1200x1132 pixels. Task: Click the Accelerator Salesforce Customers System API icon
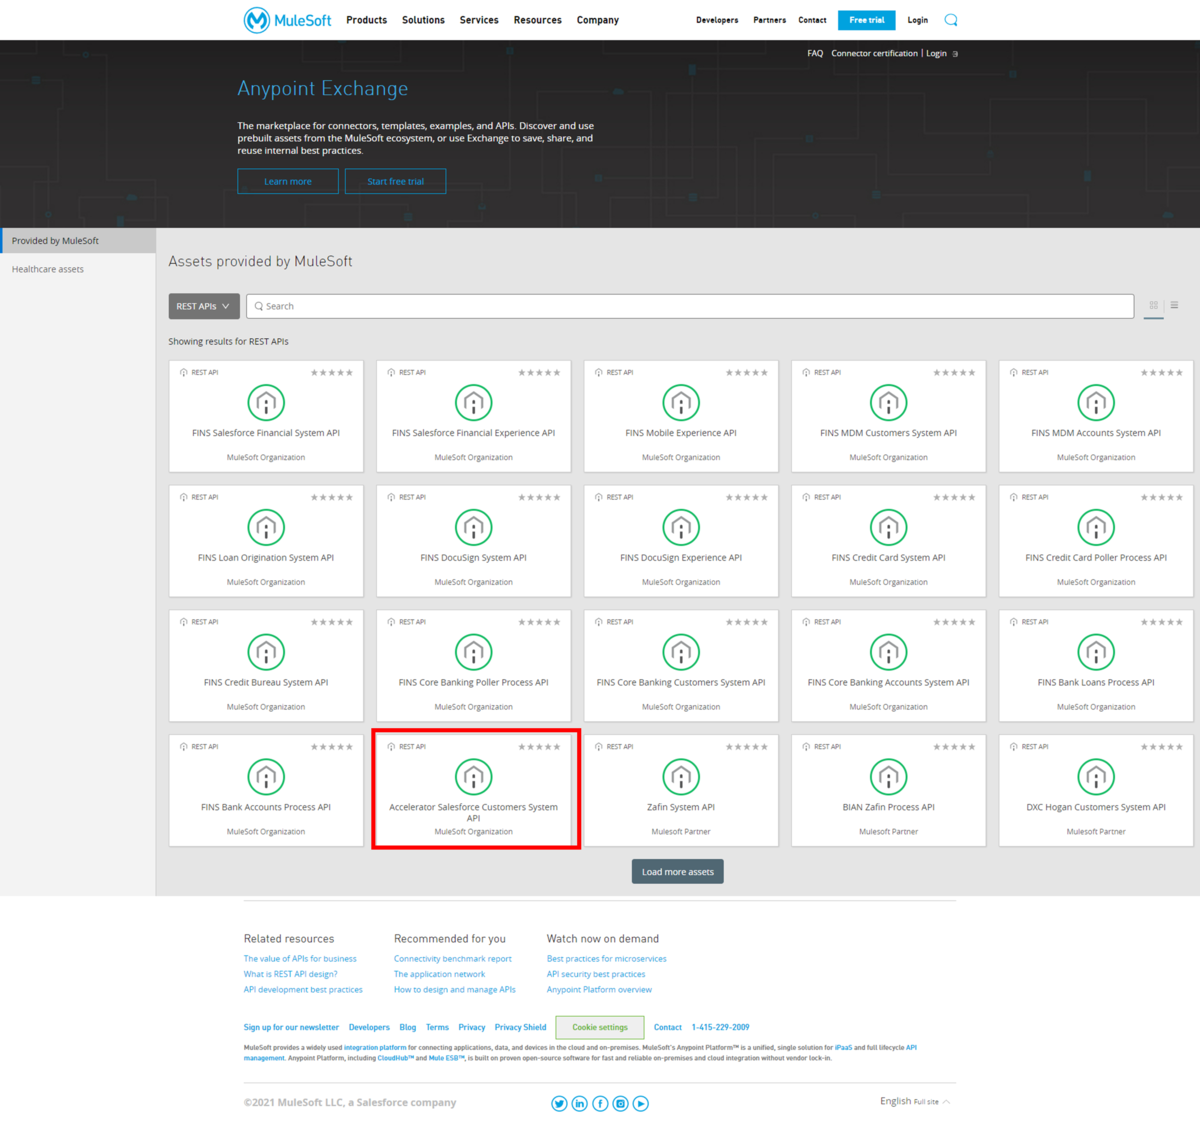coord(474,777)
